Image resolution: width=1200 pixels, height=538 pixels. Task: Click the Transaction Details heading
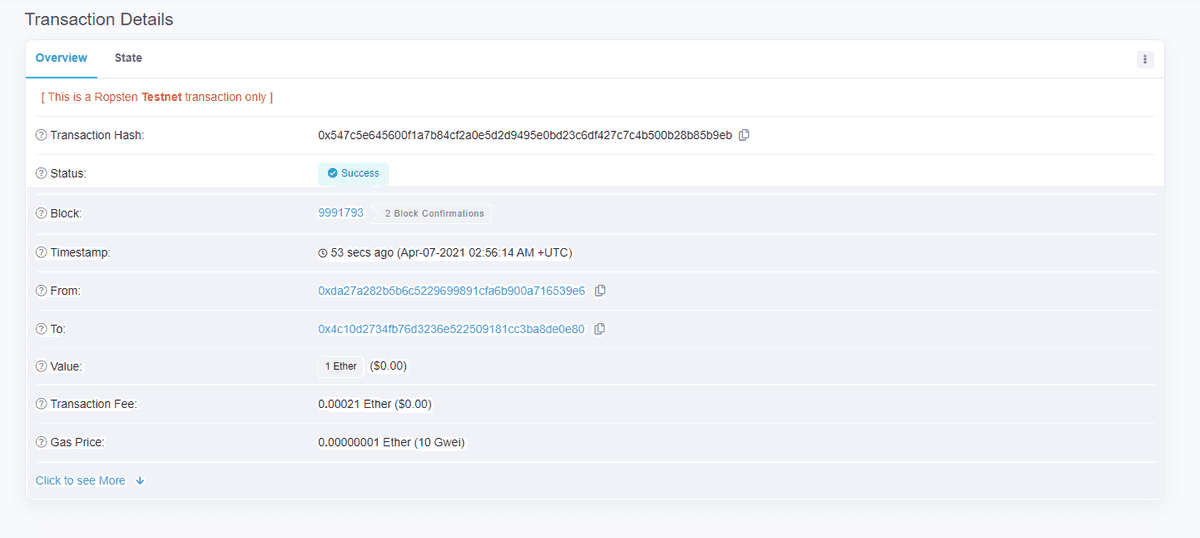99,20
